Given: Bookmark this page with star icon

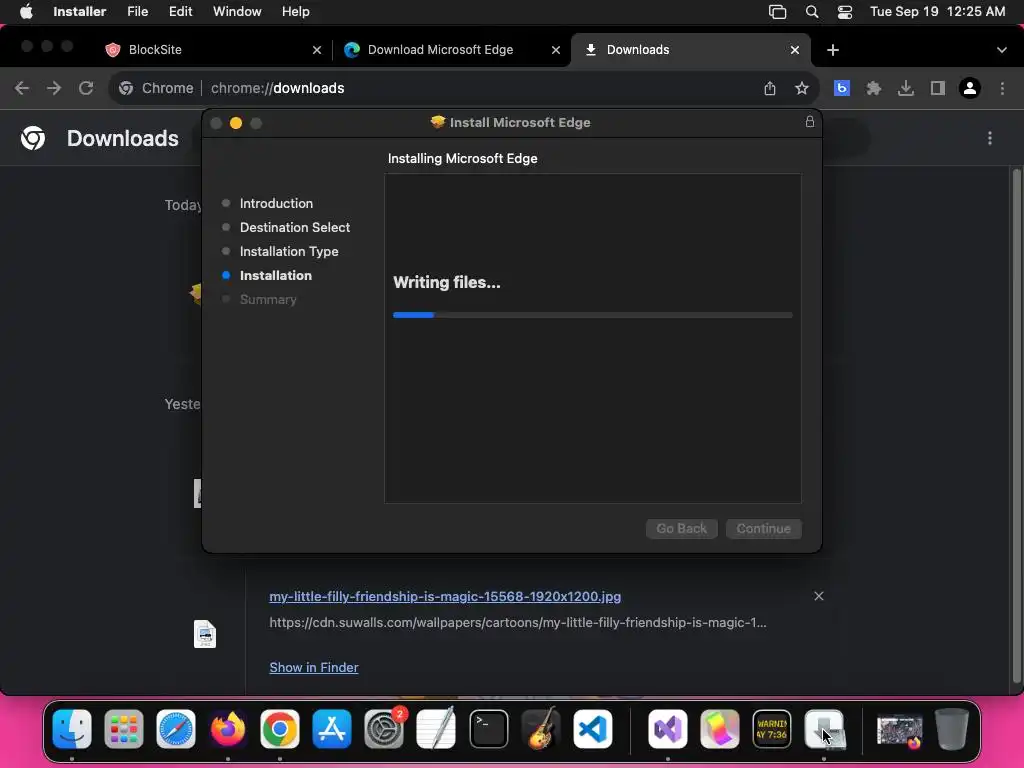Looking at the screenshot, I should click(802, 88).
